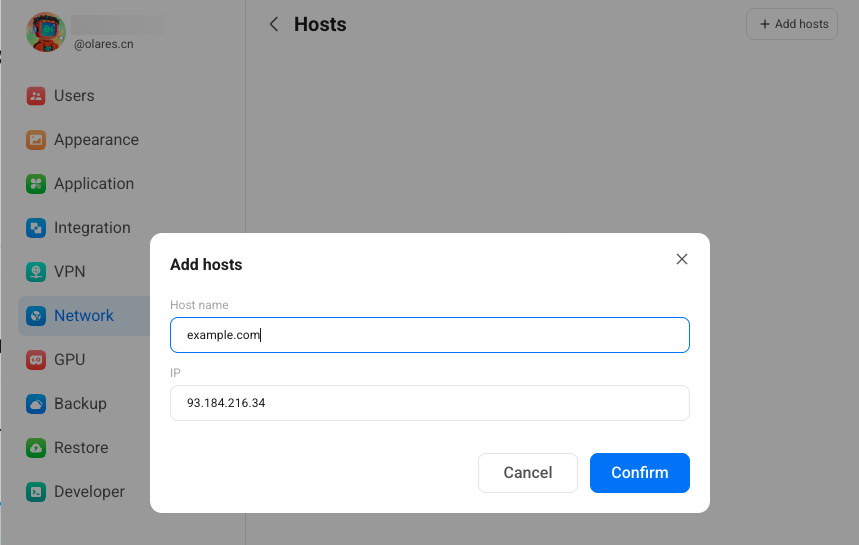The image size is (859, 545).
Task: Cancel the Add hosts dialog
Action: coord(527,473)
